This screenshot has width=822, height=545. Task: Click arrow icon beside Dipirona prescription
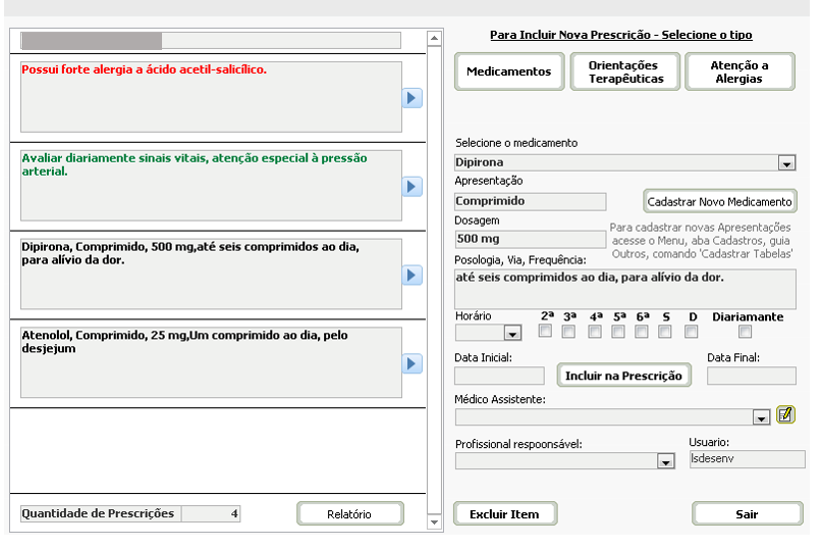click(x=412, y=274)
